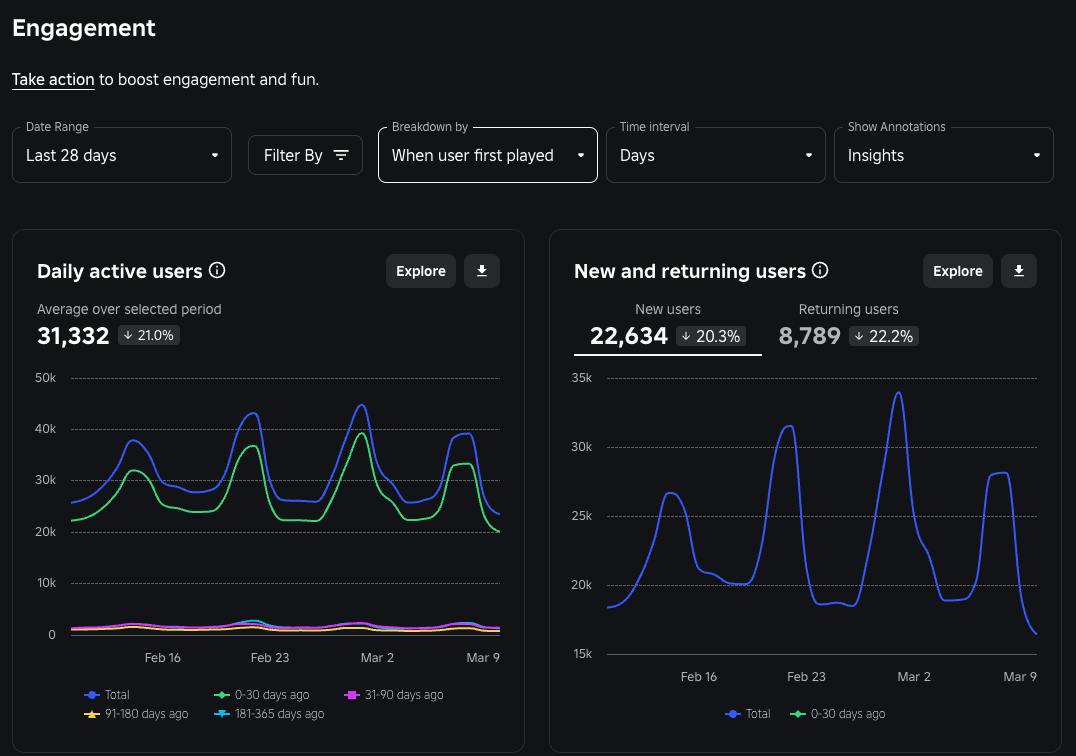The height and width of the screenshot is (756, 1076).
Task: Click Average over selected period label
Action: (129, 309)
